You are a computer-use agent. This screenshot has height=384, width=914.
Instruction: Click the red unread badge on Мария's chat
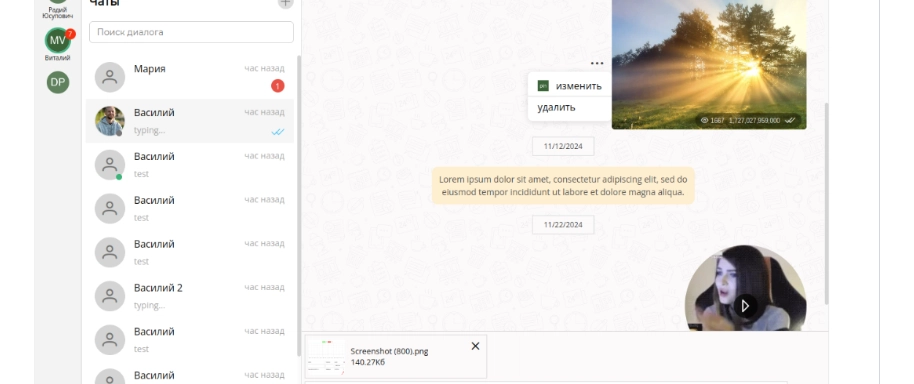(x=277, y=86)
